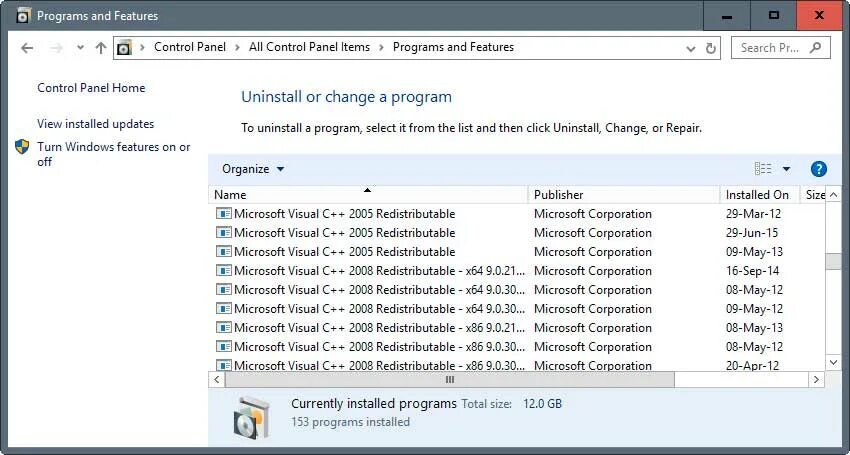The image size is (850, 455).
Task: Sort programs by Publisher column
Action: (x=558, y=194)
